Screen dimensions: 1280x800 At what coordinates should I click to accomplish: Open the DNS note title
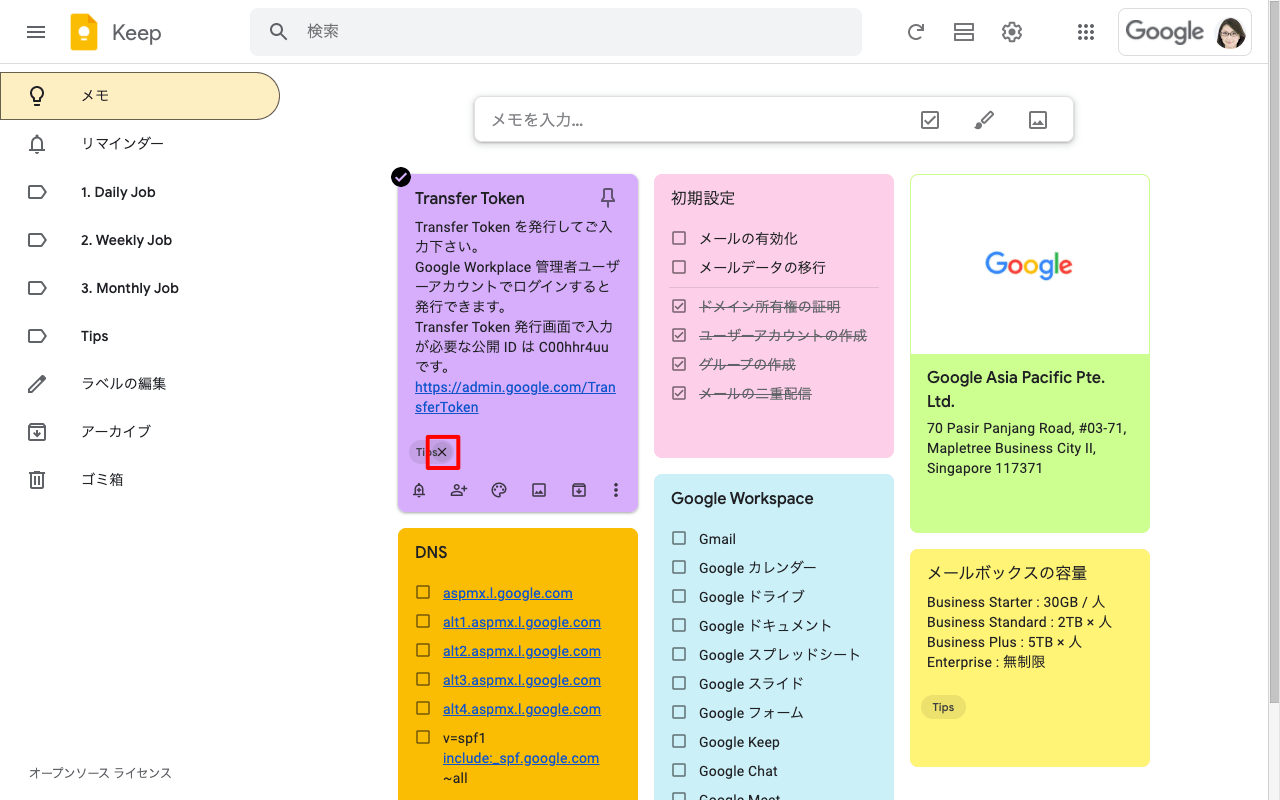coord(431,552)
